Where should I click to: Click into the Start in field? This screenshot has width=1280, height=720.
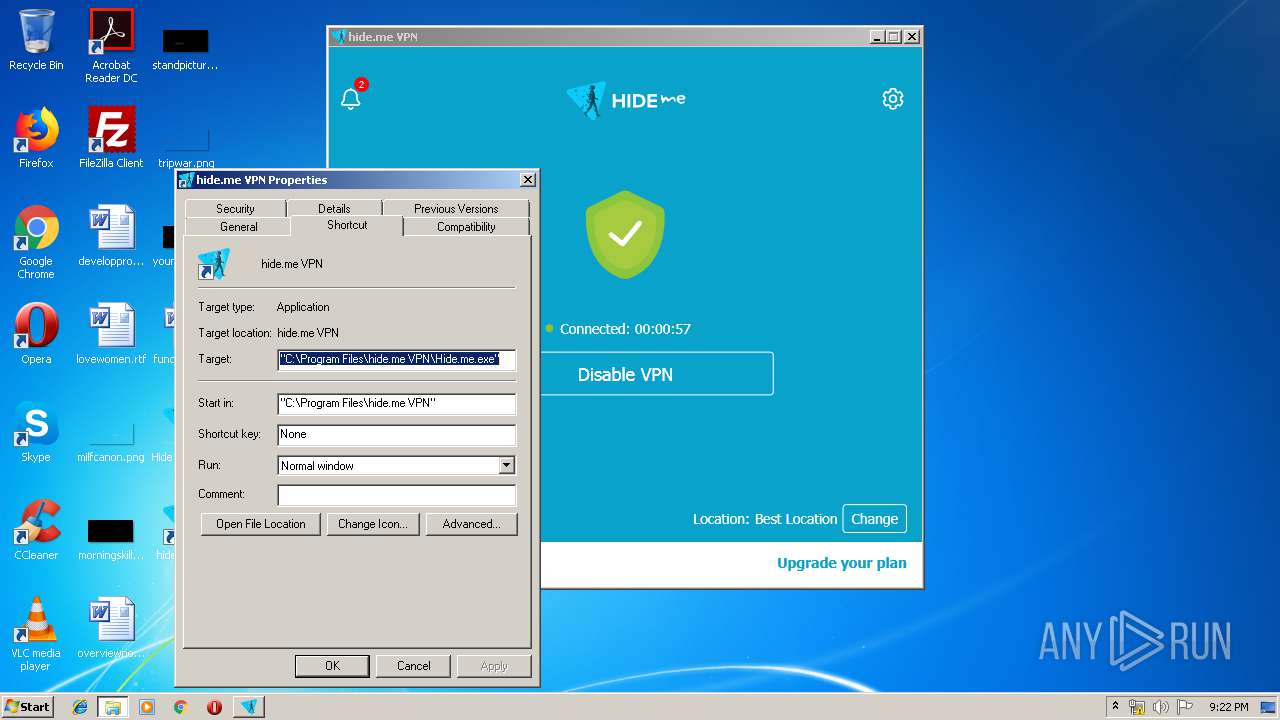pyautogui.click(x=397, y=403)
